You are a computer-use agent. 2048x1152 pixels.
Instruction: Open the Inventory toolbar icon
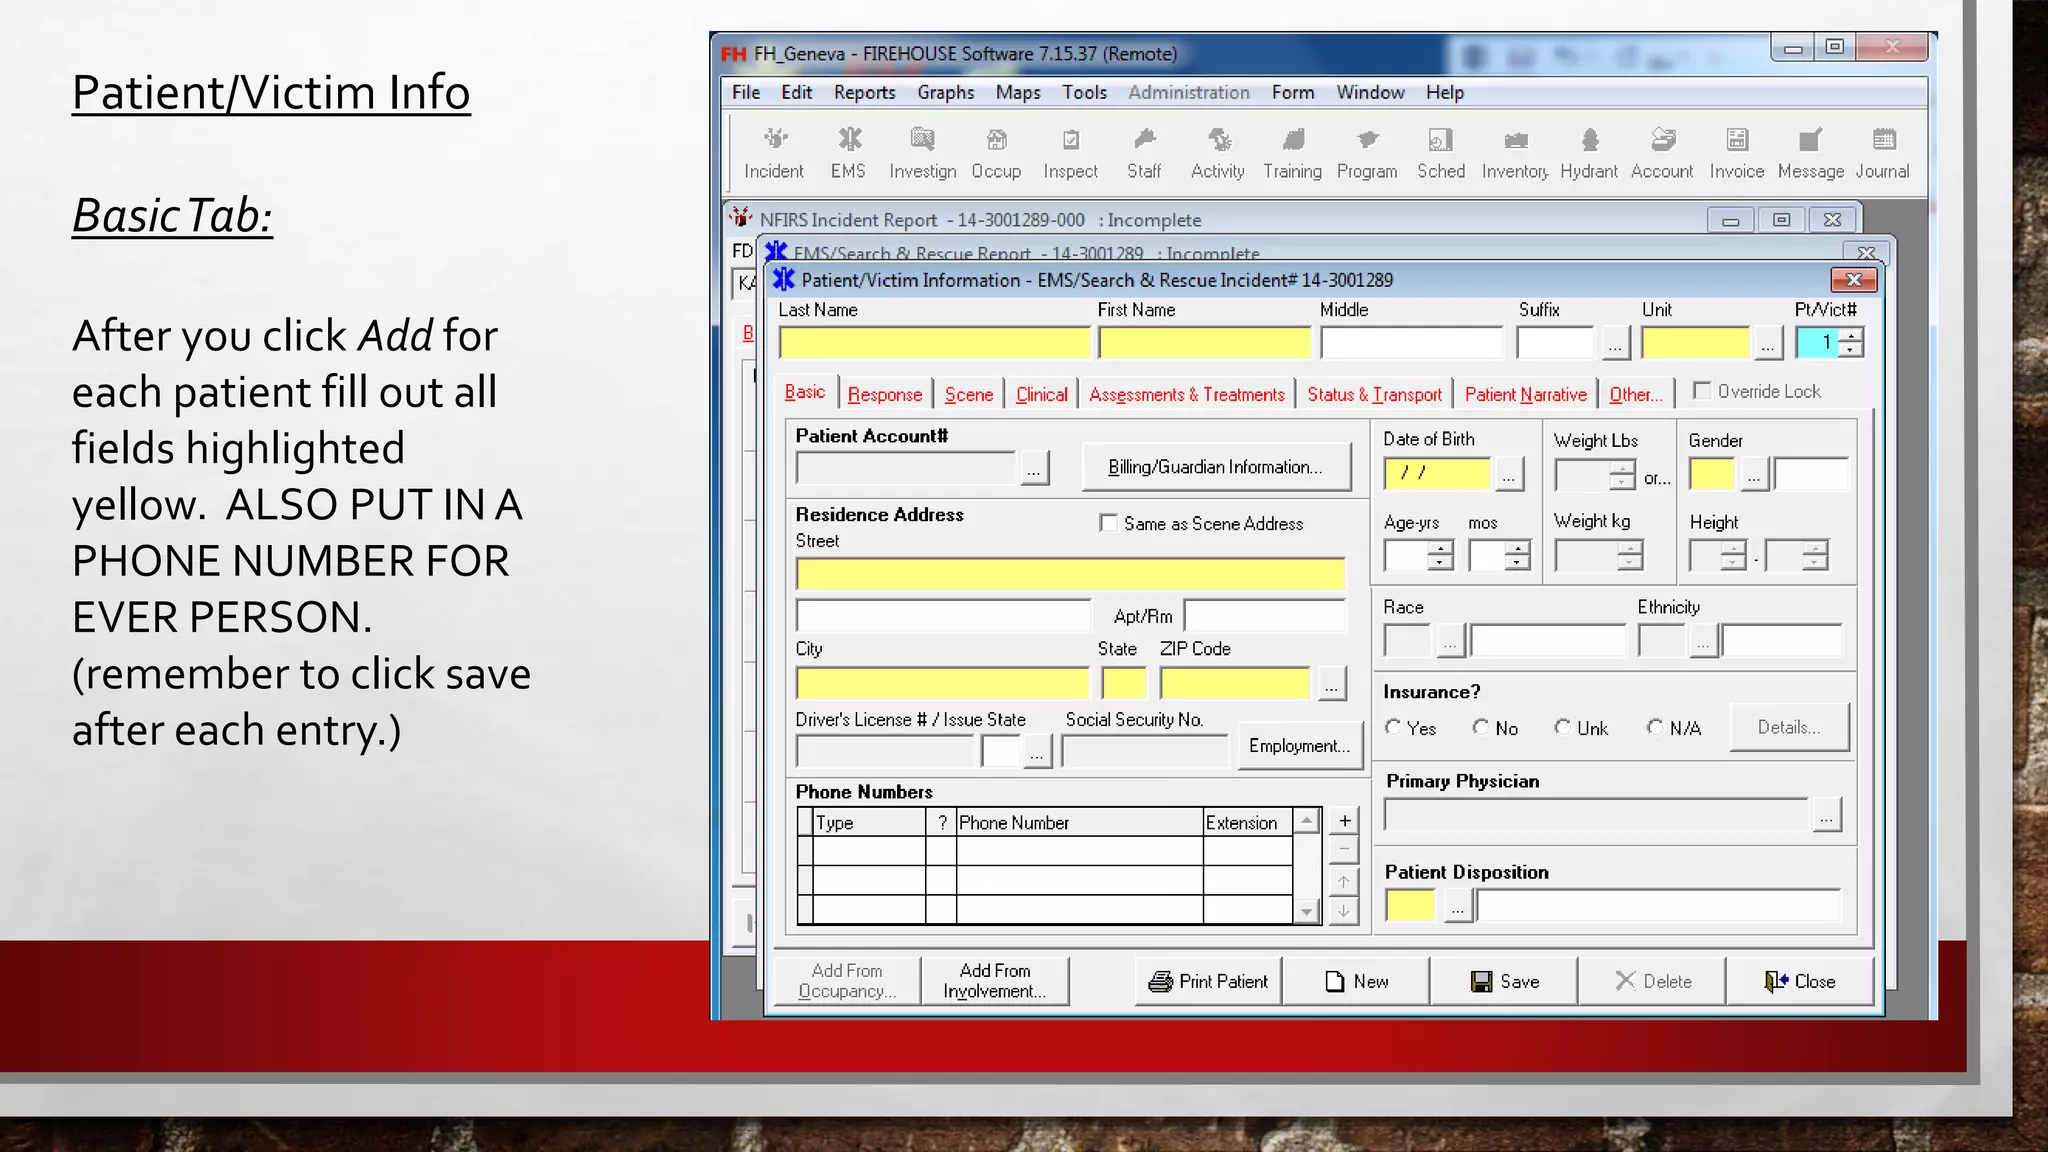click(1515, 153)
